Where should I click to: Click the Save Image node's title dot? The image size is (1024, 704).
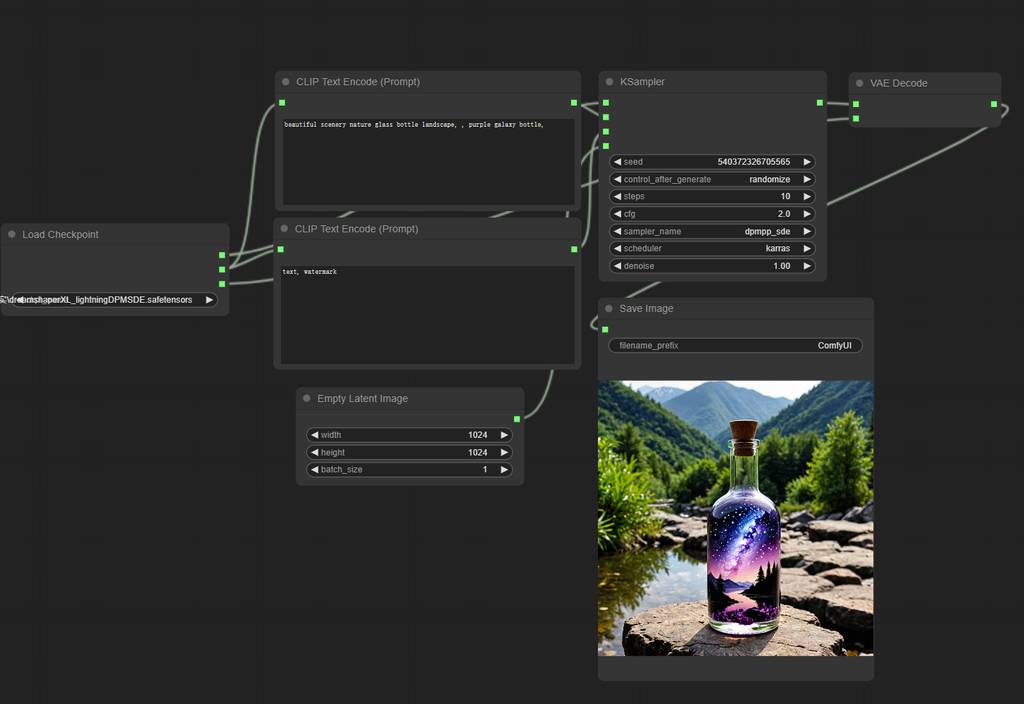608,309
